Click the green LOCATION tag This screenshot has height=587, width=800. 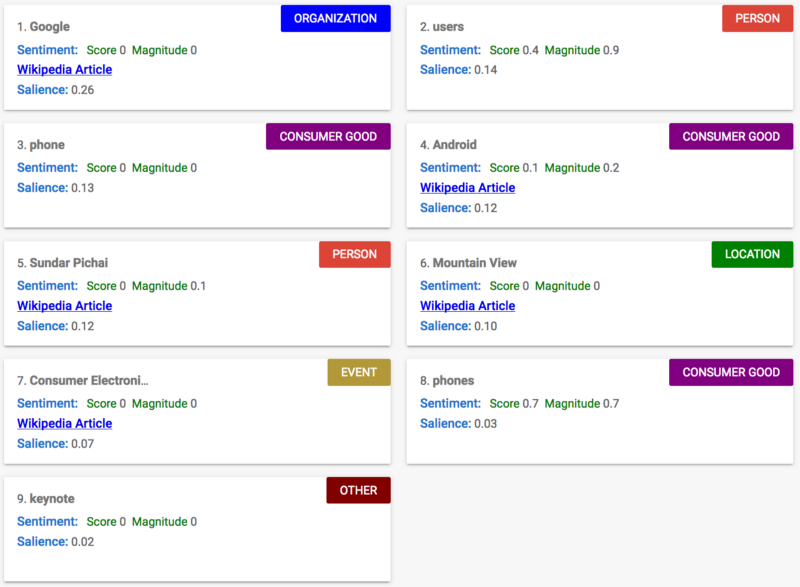pyautogui.click(x=752, y=254)
